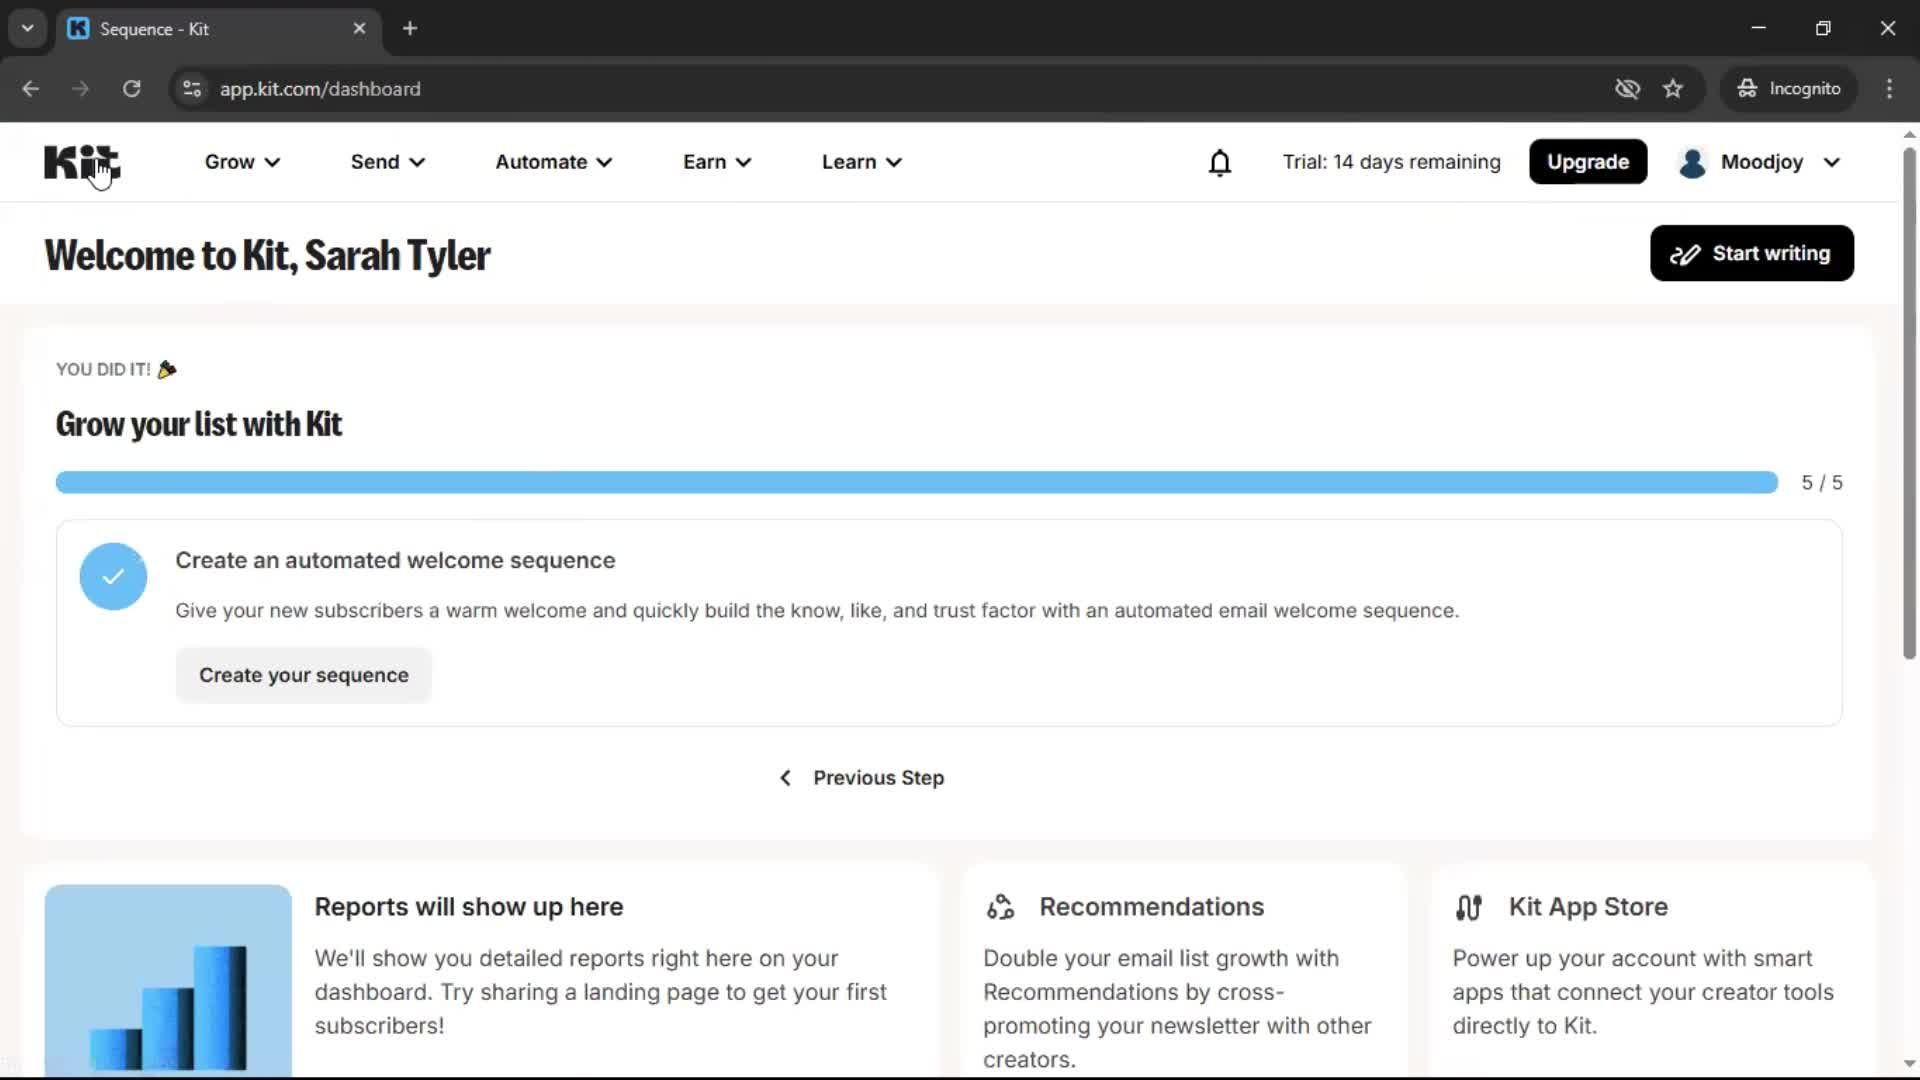The height and width of the screenshot is (1080, 1920).
Task: Expand the Learn menu
Action: 860,162
